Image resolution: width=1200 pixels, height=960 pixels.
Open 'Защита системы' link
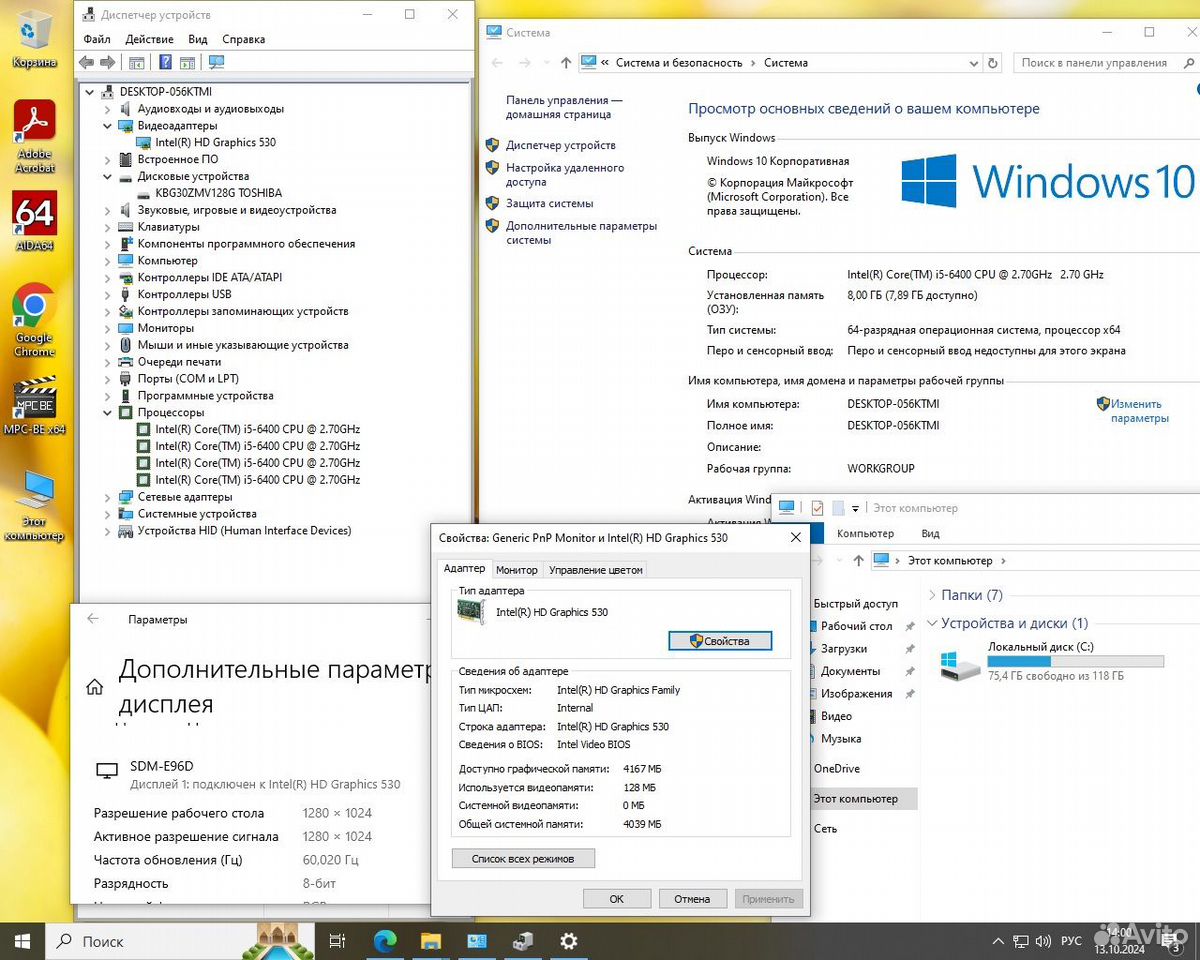click(550, 203)
